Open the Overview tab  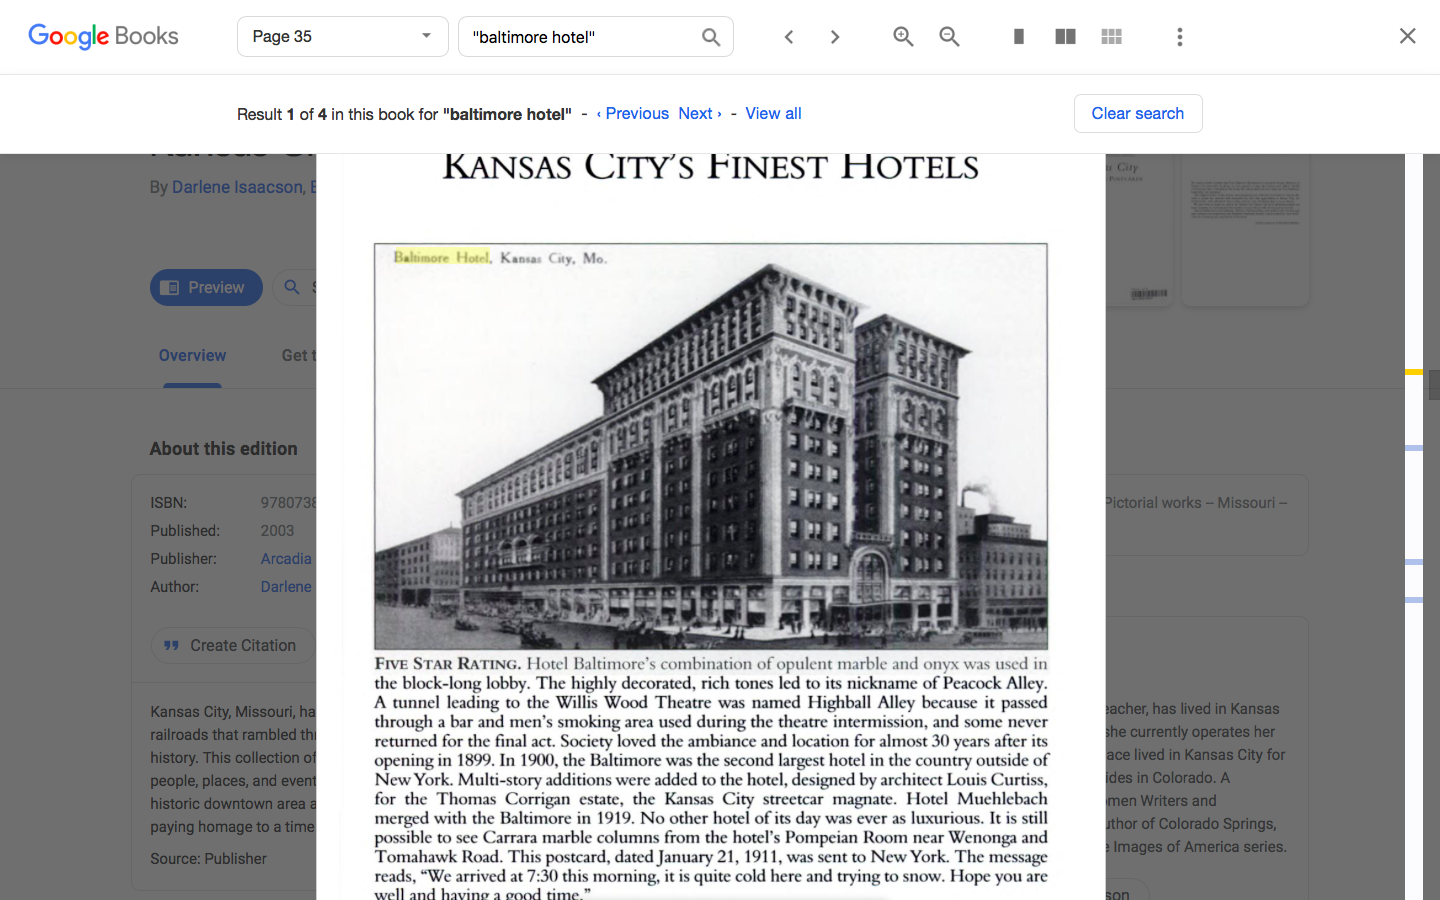[x=192, y=356]
